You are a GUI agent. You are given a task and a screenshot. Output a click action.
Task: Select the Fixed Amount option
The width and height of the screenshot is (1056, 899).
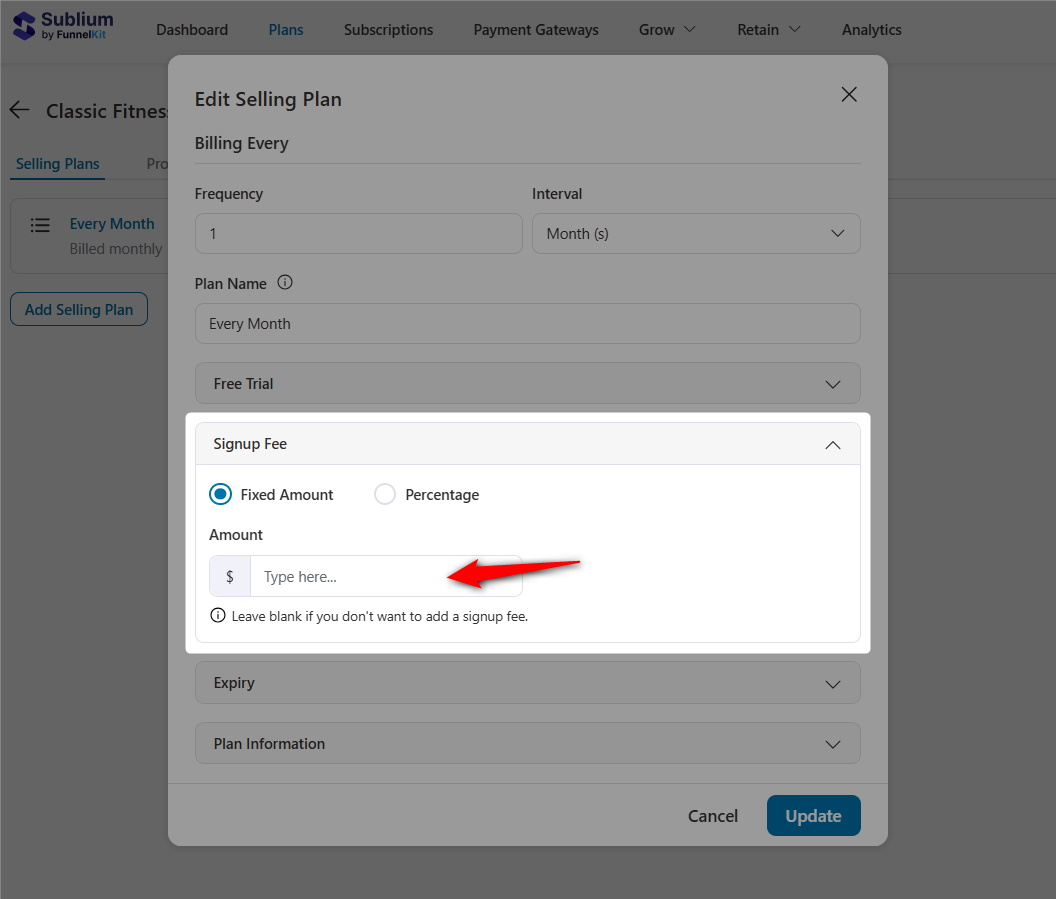click(220, 494)
